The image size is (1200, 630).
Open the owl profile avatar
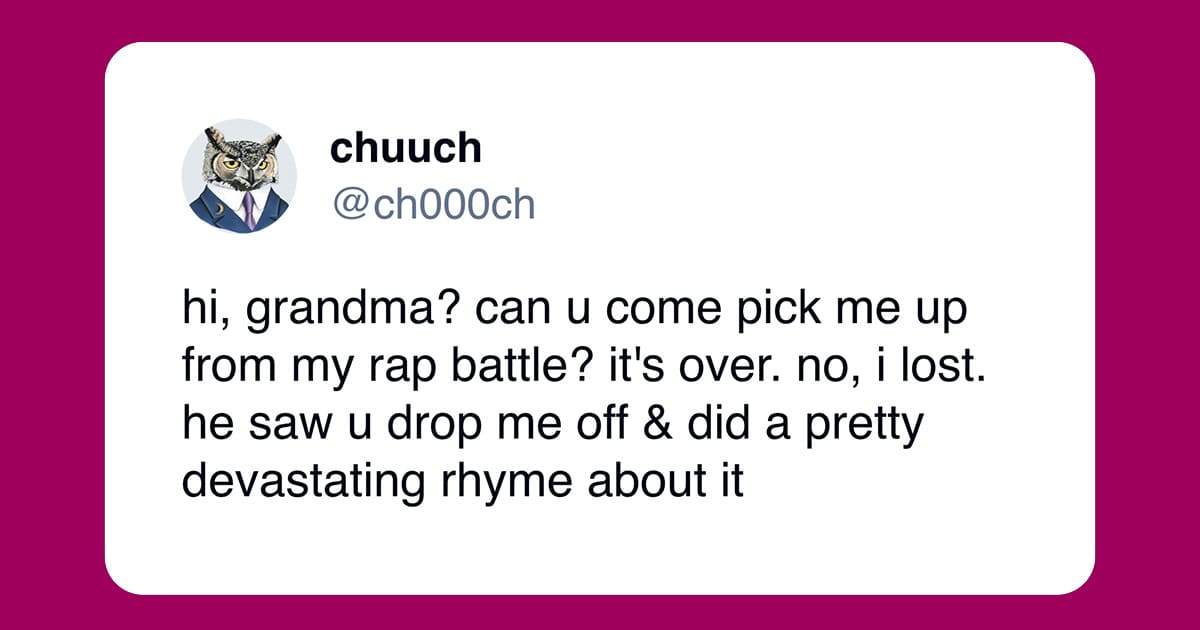pos(239,176)
